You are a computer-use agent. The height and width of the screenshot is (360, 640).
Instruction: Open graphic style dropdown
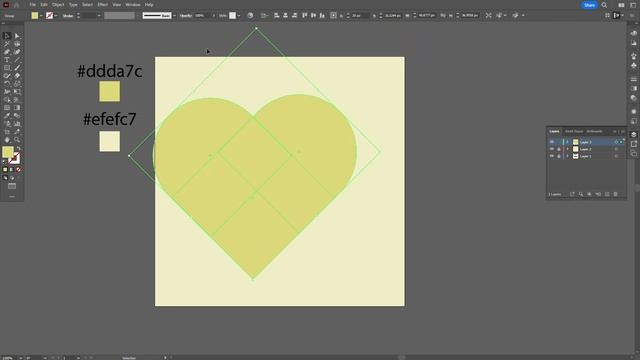239,16
